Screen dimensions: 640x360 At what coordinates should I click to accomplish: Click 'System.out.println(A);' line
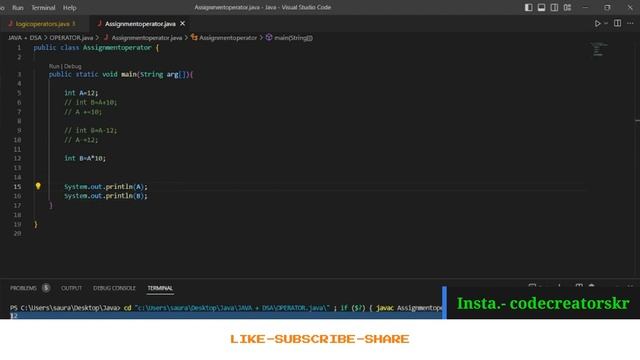[106, 187]
